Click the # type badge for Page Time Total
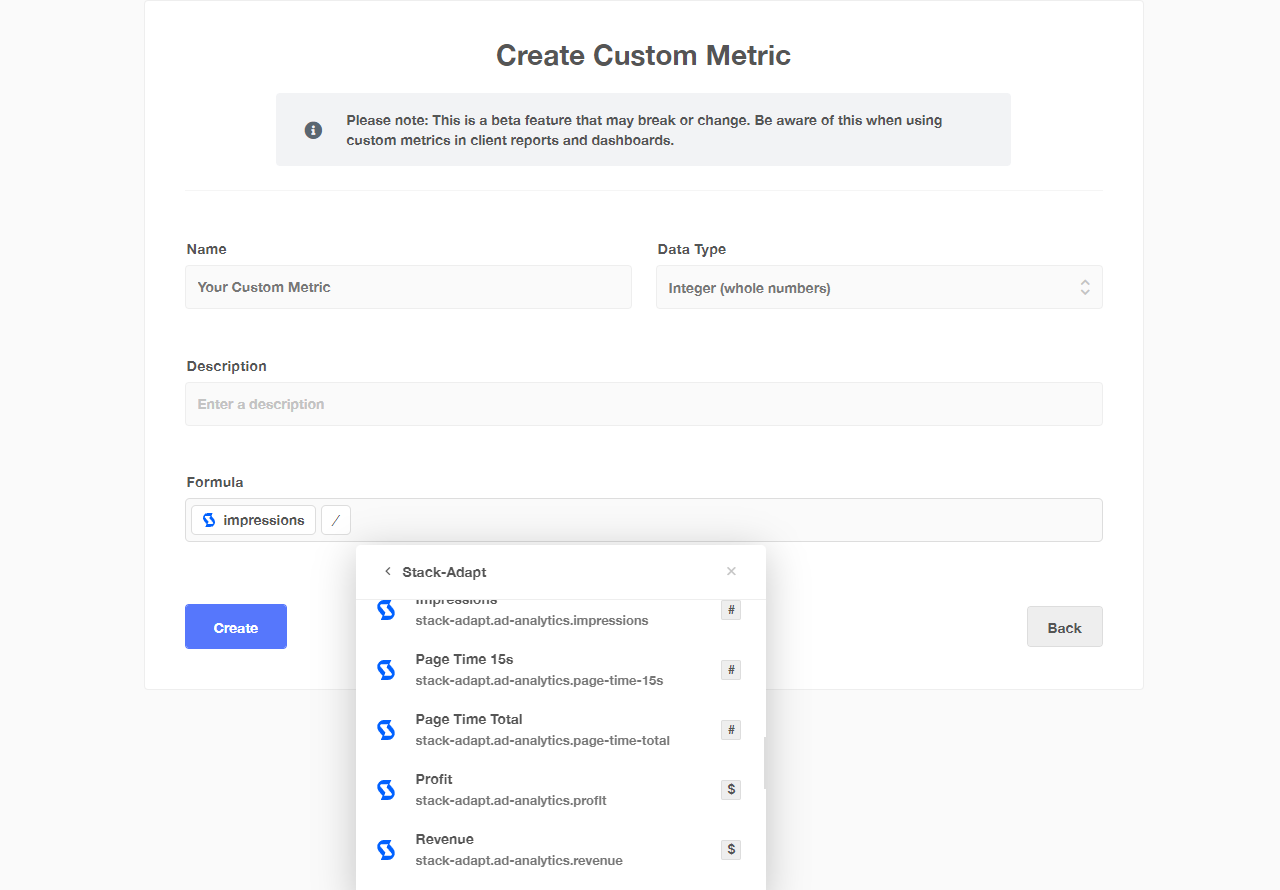Viewport: 1280px width, 890px height. [x=731, y=730]
